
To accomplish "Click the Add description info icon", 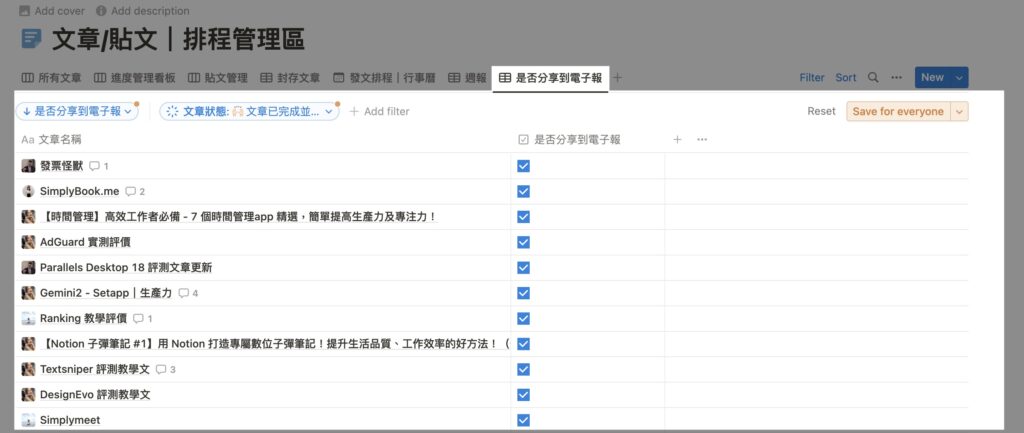I will pos(101,11).
